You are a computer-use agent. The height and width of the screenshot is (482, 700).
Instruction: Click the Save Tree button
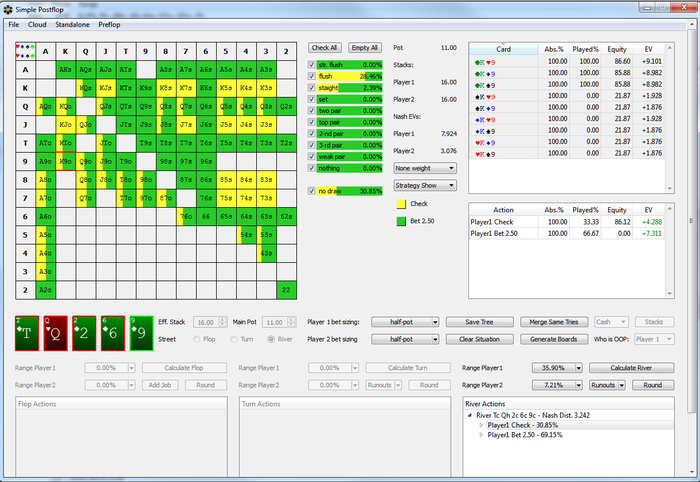tap(479, 322)
